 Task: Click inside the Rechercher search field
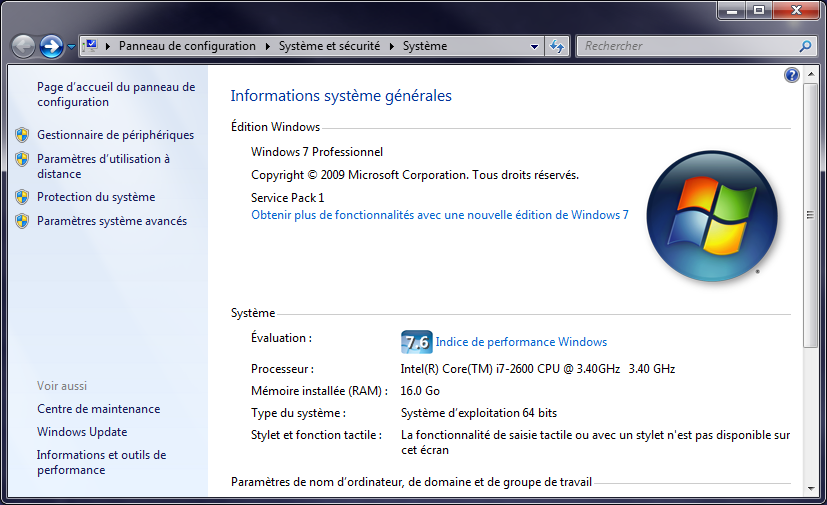pyautogui.click(x=685, y=46)
